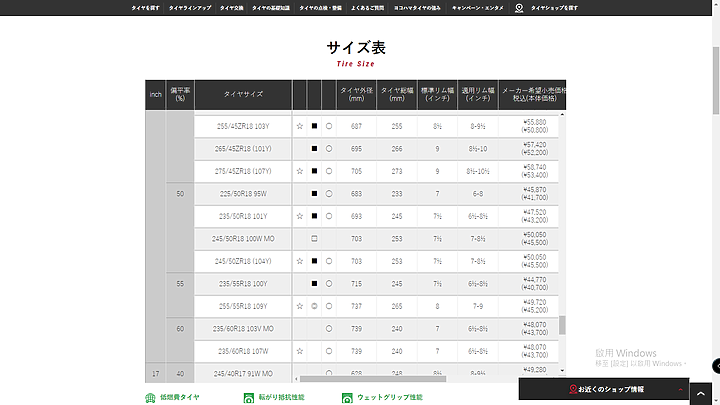
Task: Click the star icon in the 255/55R18 109Y row
Action: click(x=299, y=306)
